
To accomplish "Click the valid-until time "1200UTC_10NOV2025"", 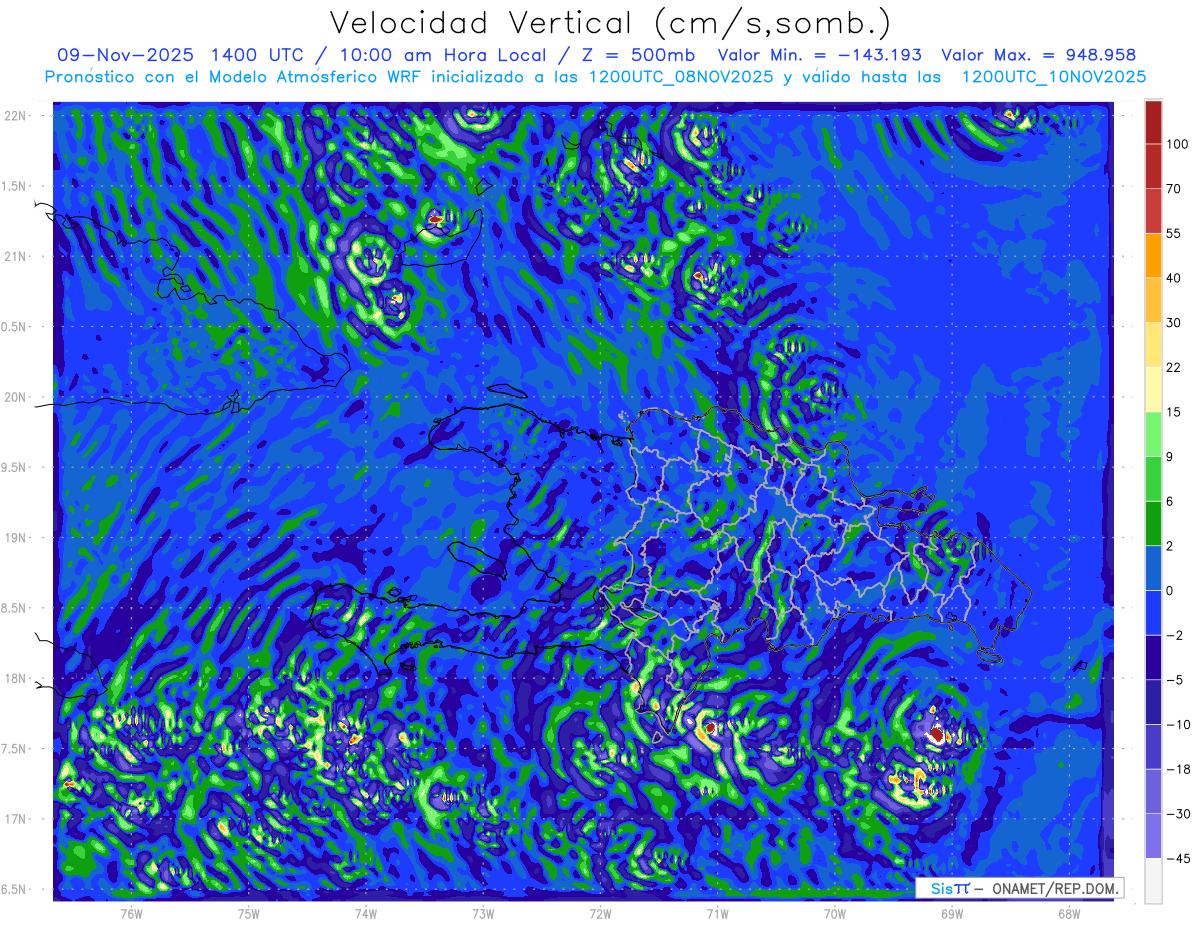I will pyautogui.click(x=1053, y=77).
